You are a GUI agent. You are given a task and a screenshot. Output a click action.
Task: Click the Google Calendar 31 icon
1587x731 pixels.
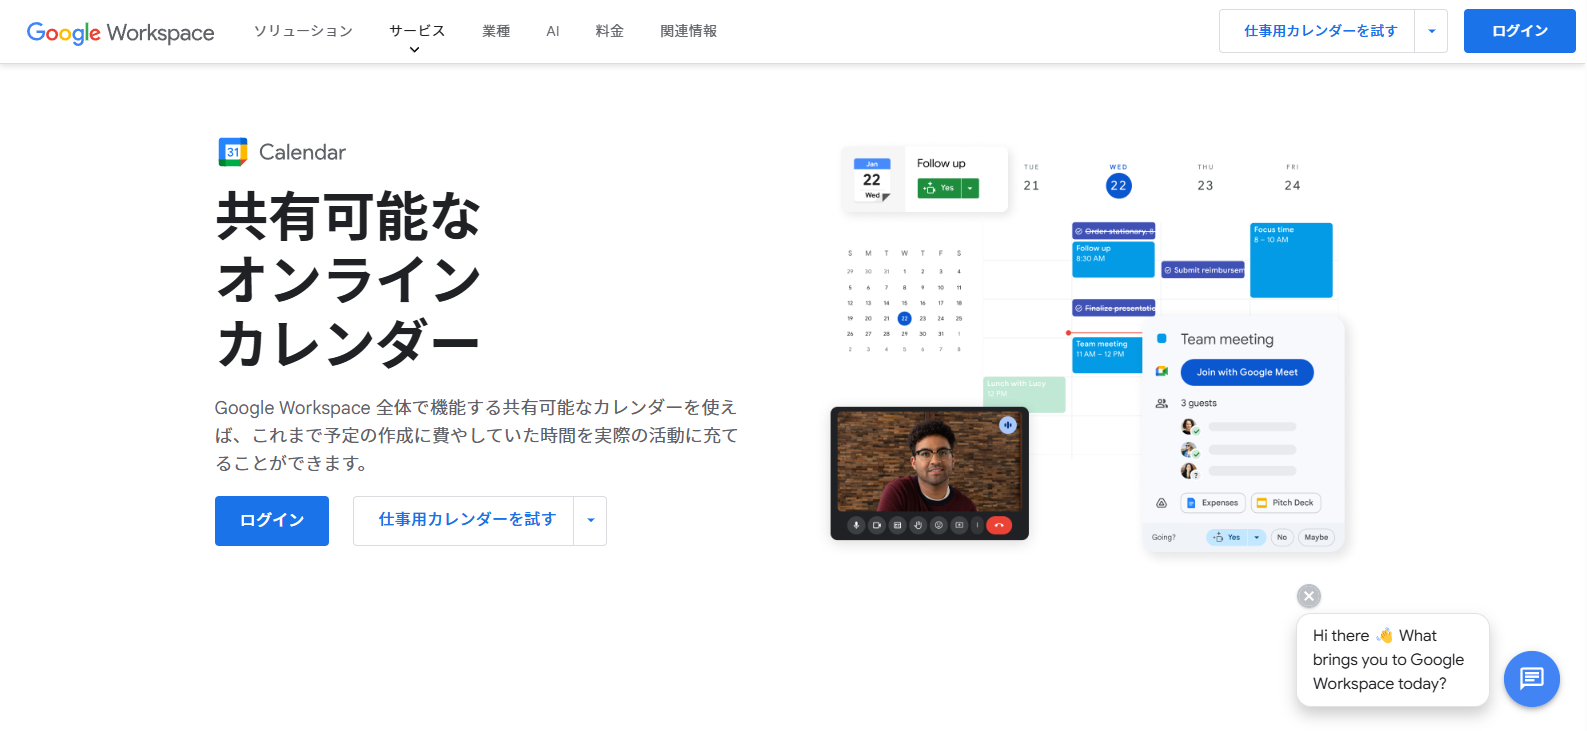pos(233,152)
